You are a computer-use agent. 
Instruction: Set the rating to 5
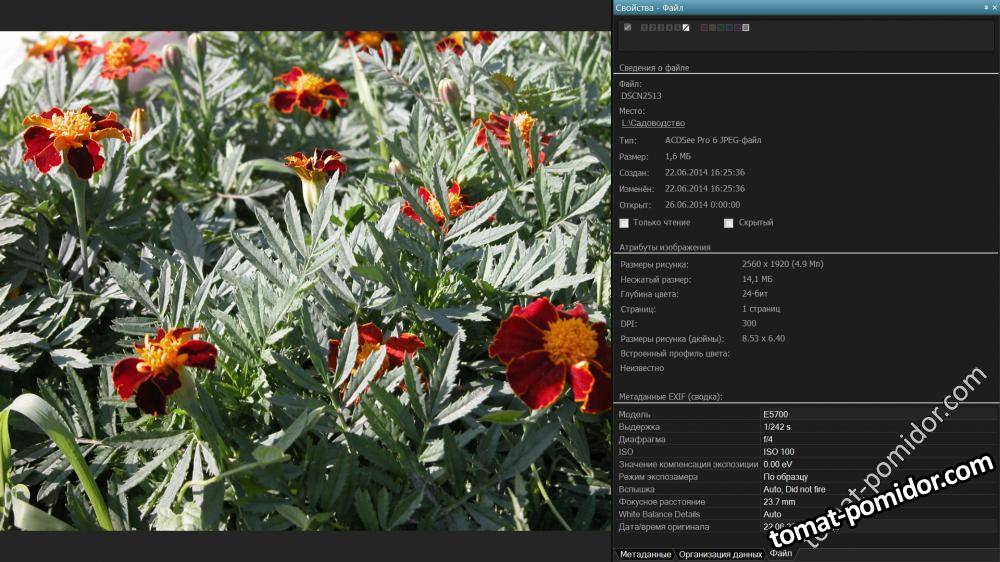(x=677, y=27)
